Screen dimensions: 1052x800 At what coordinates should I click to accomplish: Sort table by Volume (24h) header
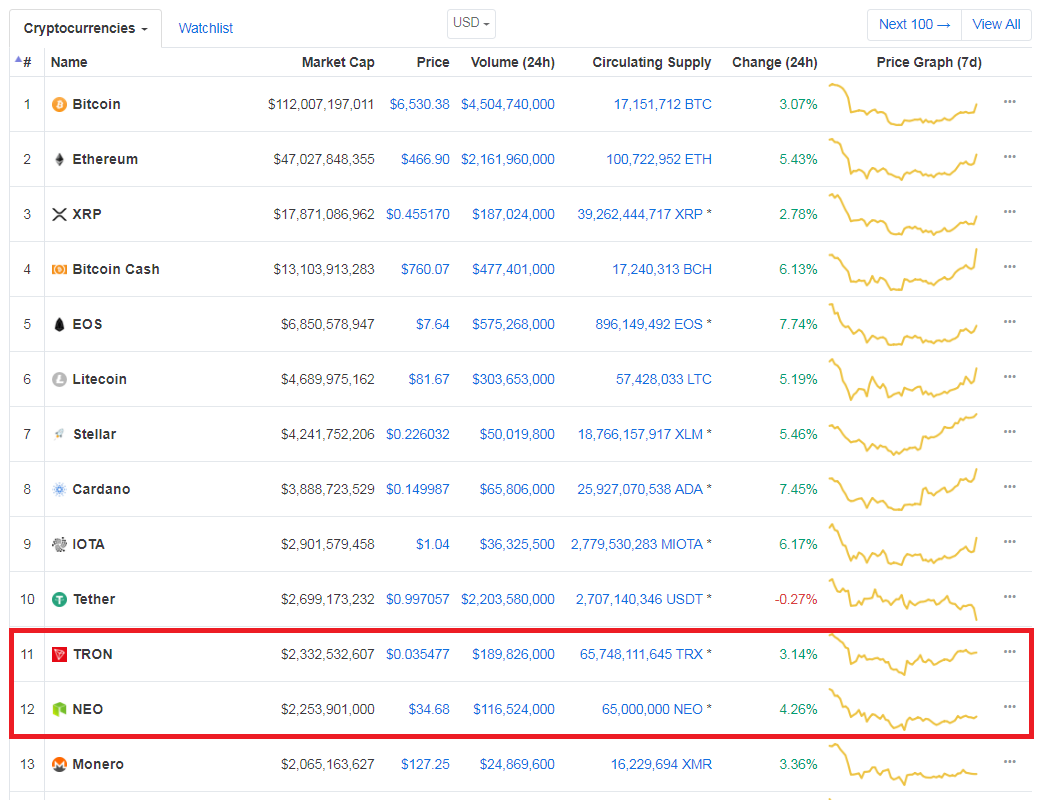click(x=513, y=62)
